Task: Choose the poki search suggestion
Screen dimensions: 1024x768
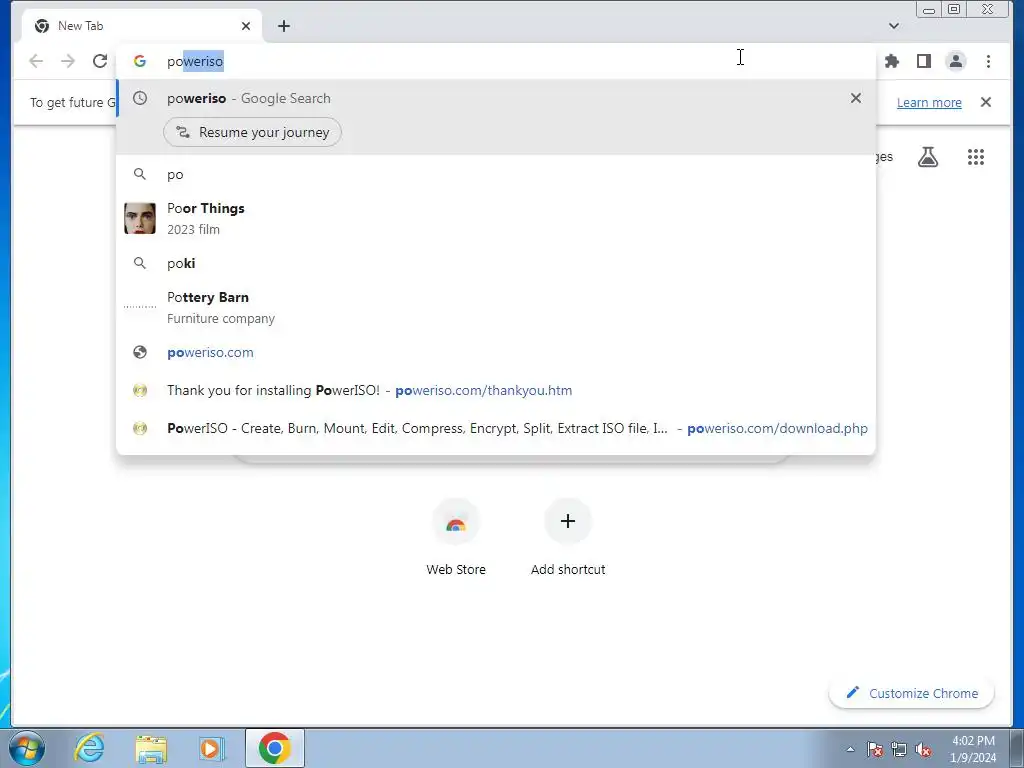Action: (x=496, y=263)
